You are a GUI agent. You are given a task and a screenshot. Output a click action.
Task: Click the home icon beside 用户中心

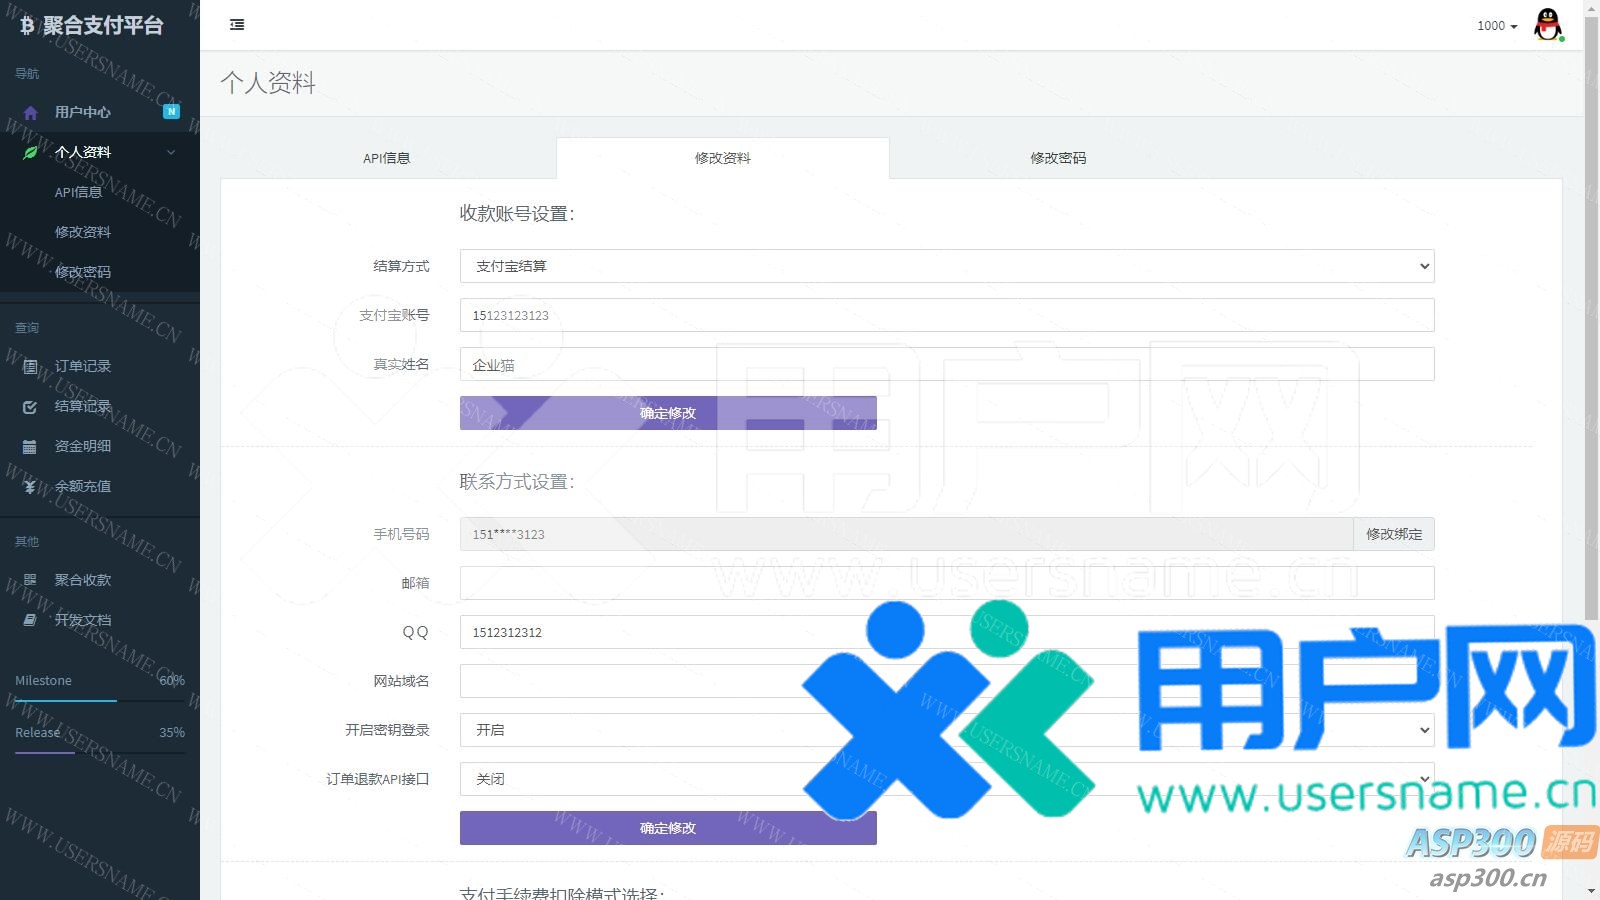(30, 113)
